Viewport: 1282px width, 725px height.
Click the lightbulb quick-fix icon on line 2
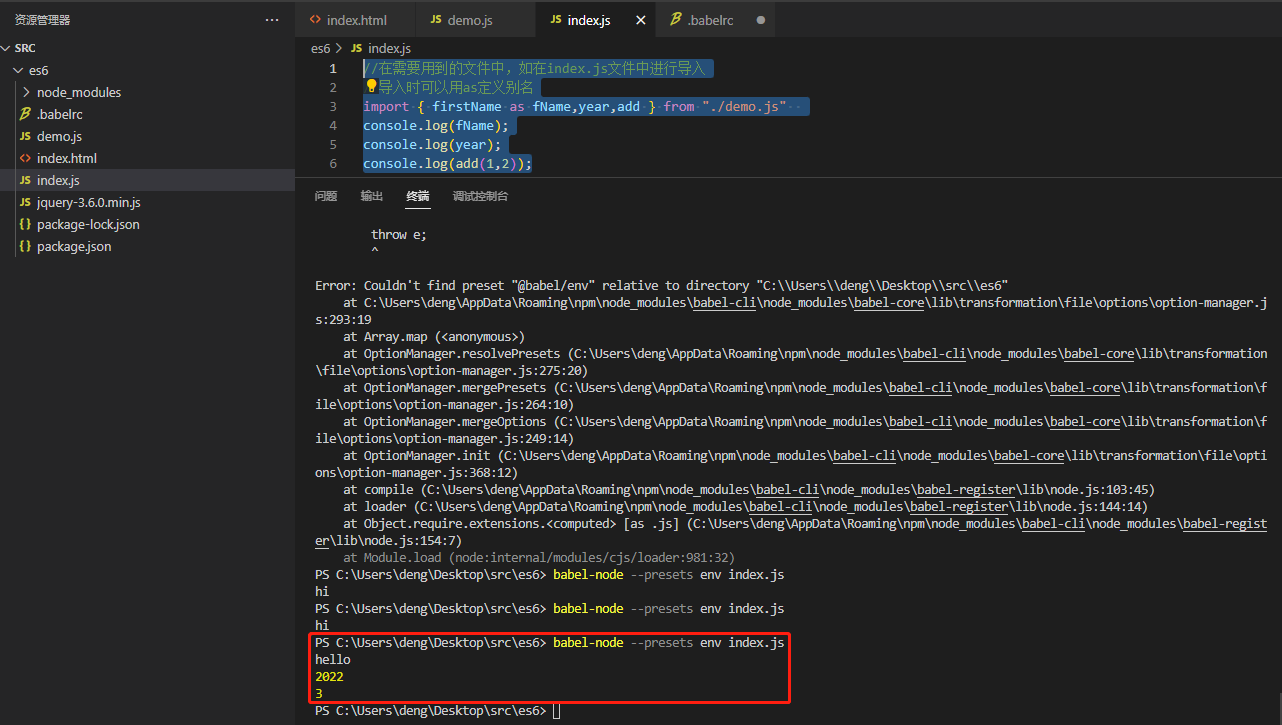[370, 87]
